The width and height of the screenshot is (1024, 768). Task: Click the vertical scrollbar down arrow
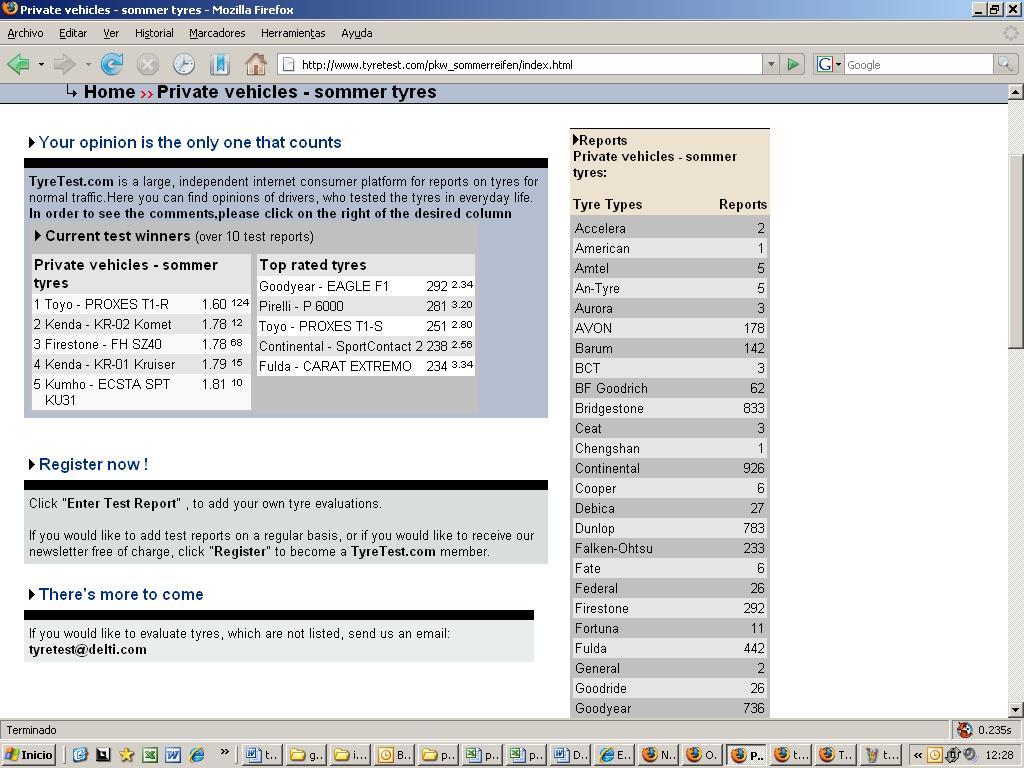tap(1016, 710)
